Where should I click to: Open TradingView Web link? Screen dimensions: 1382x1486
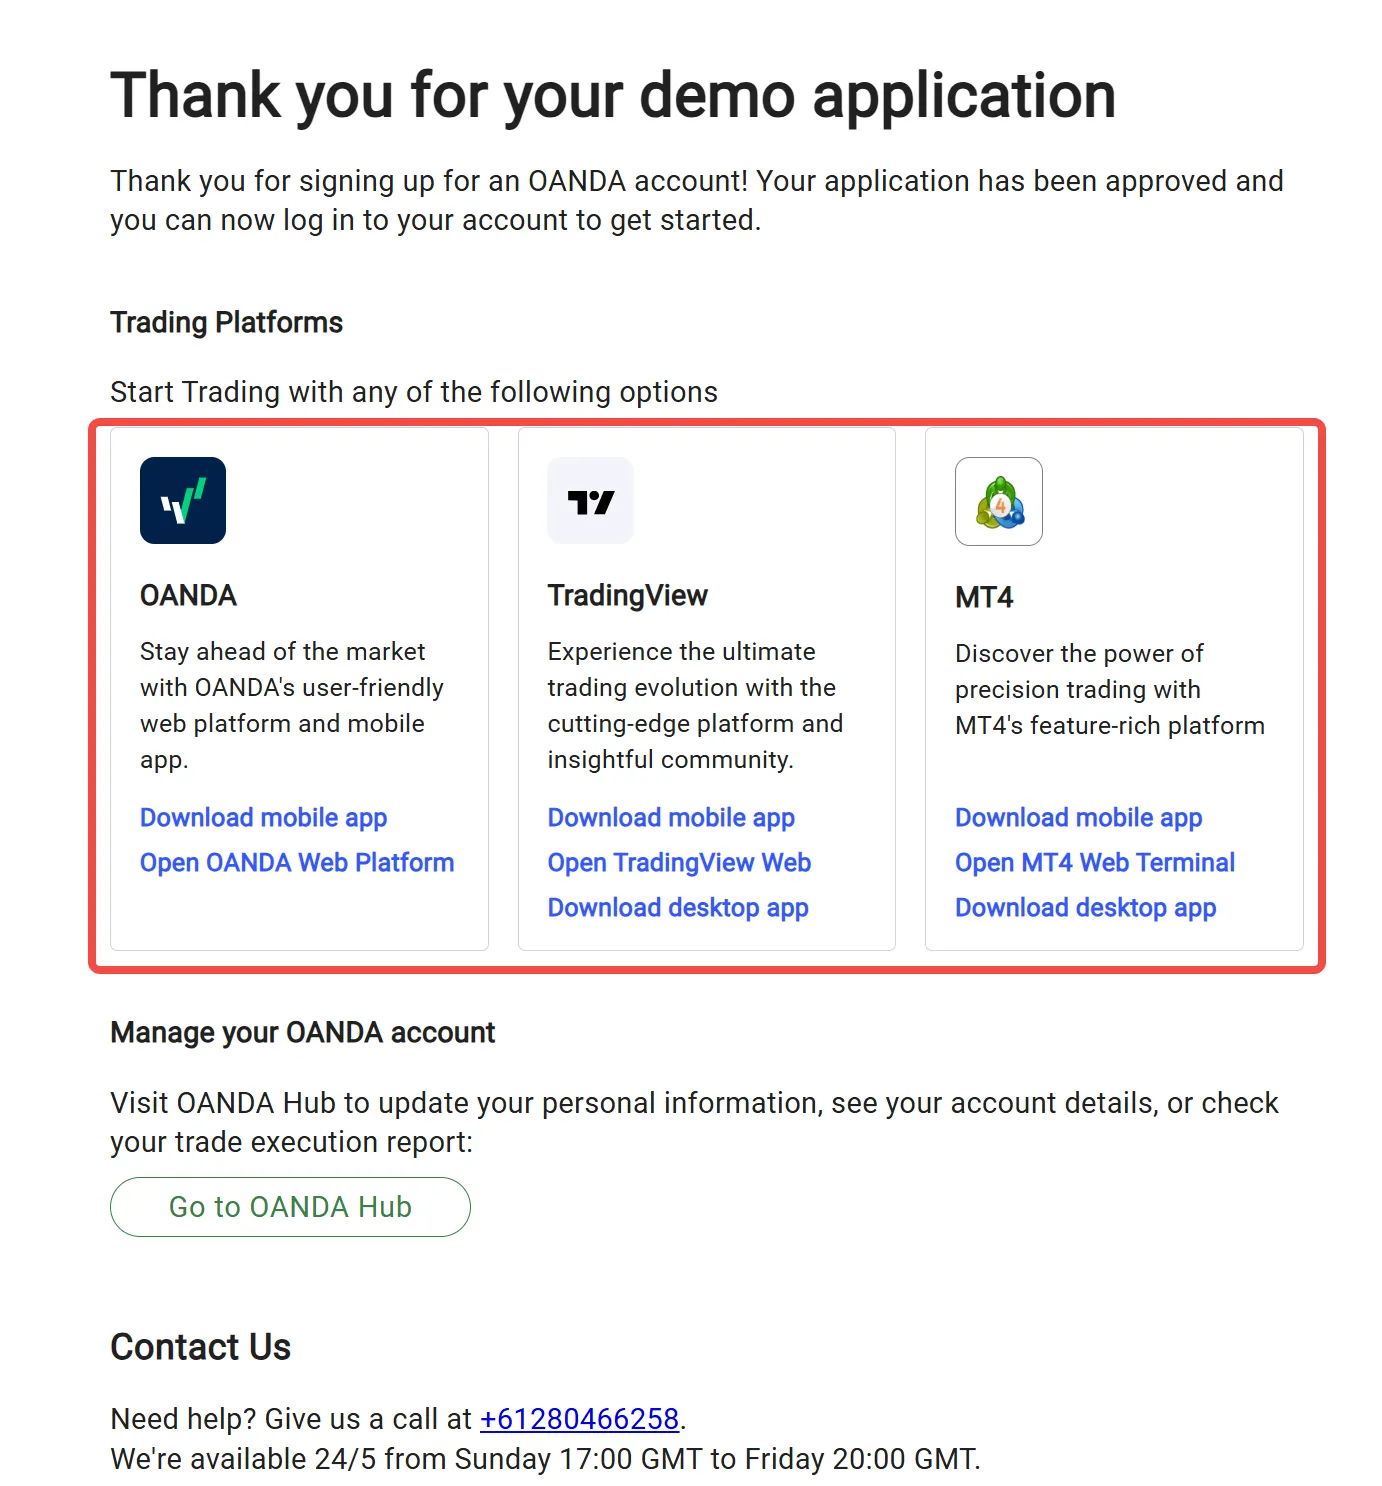(679, 862)
